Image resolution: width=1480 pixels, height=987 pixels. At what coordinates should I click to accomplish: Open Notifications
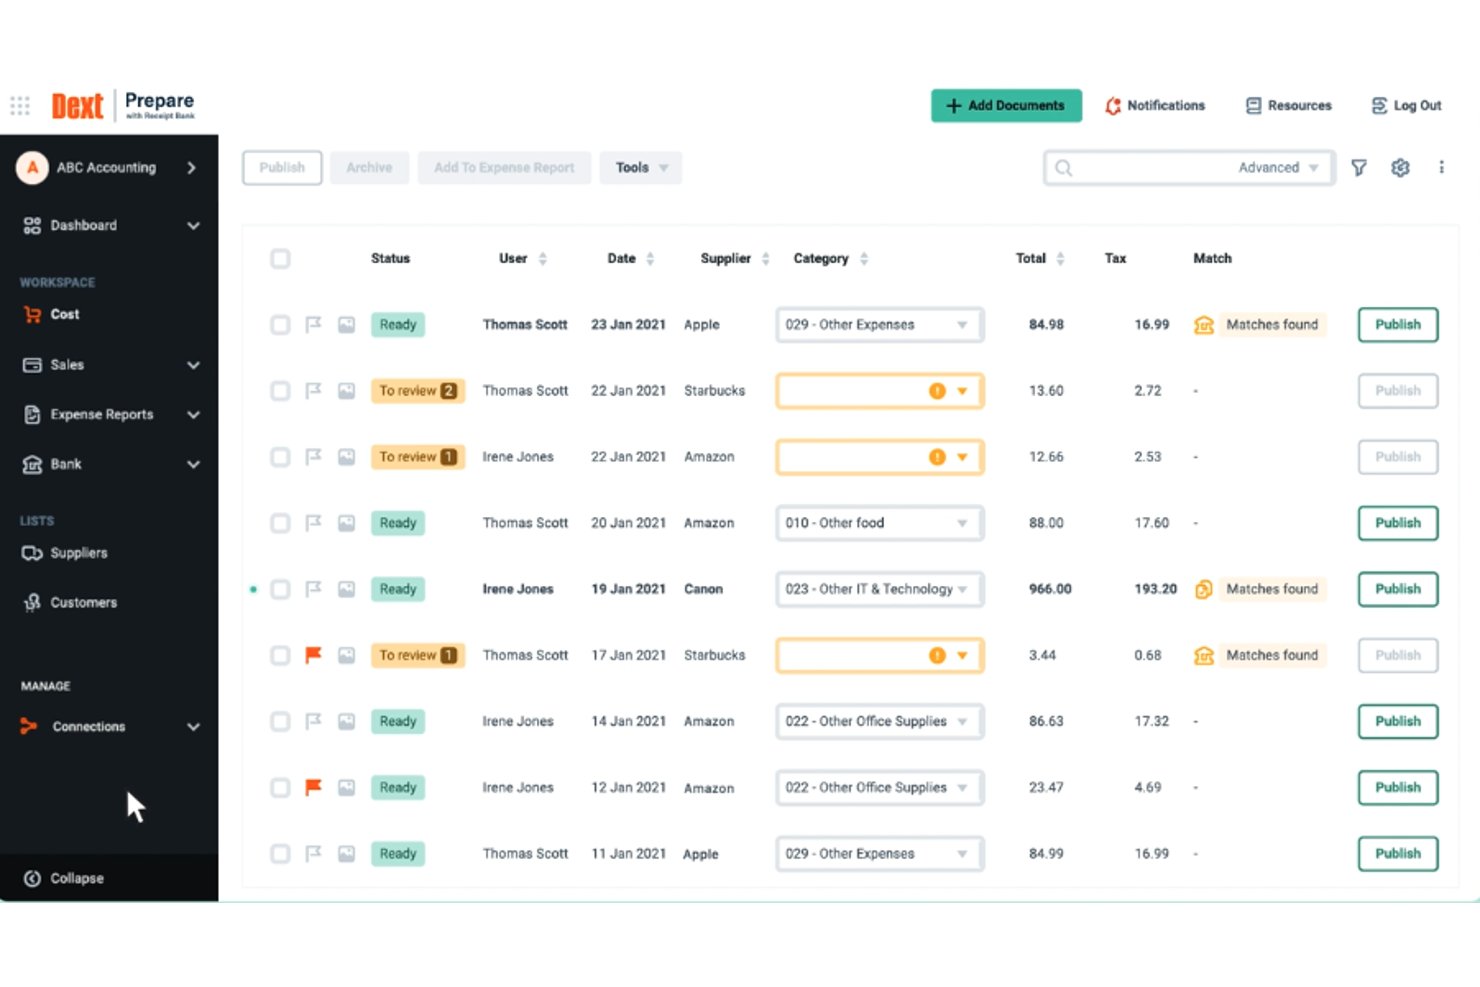pos(1155,106)
